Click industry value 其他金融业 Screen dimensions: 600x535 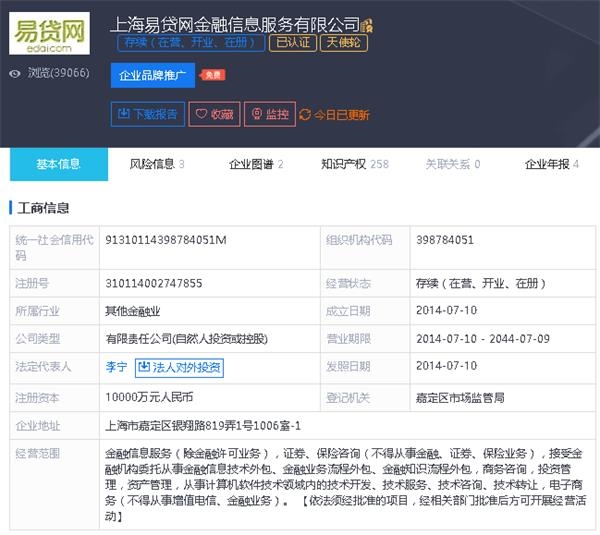[x=133, y=311]
